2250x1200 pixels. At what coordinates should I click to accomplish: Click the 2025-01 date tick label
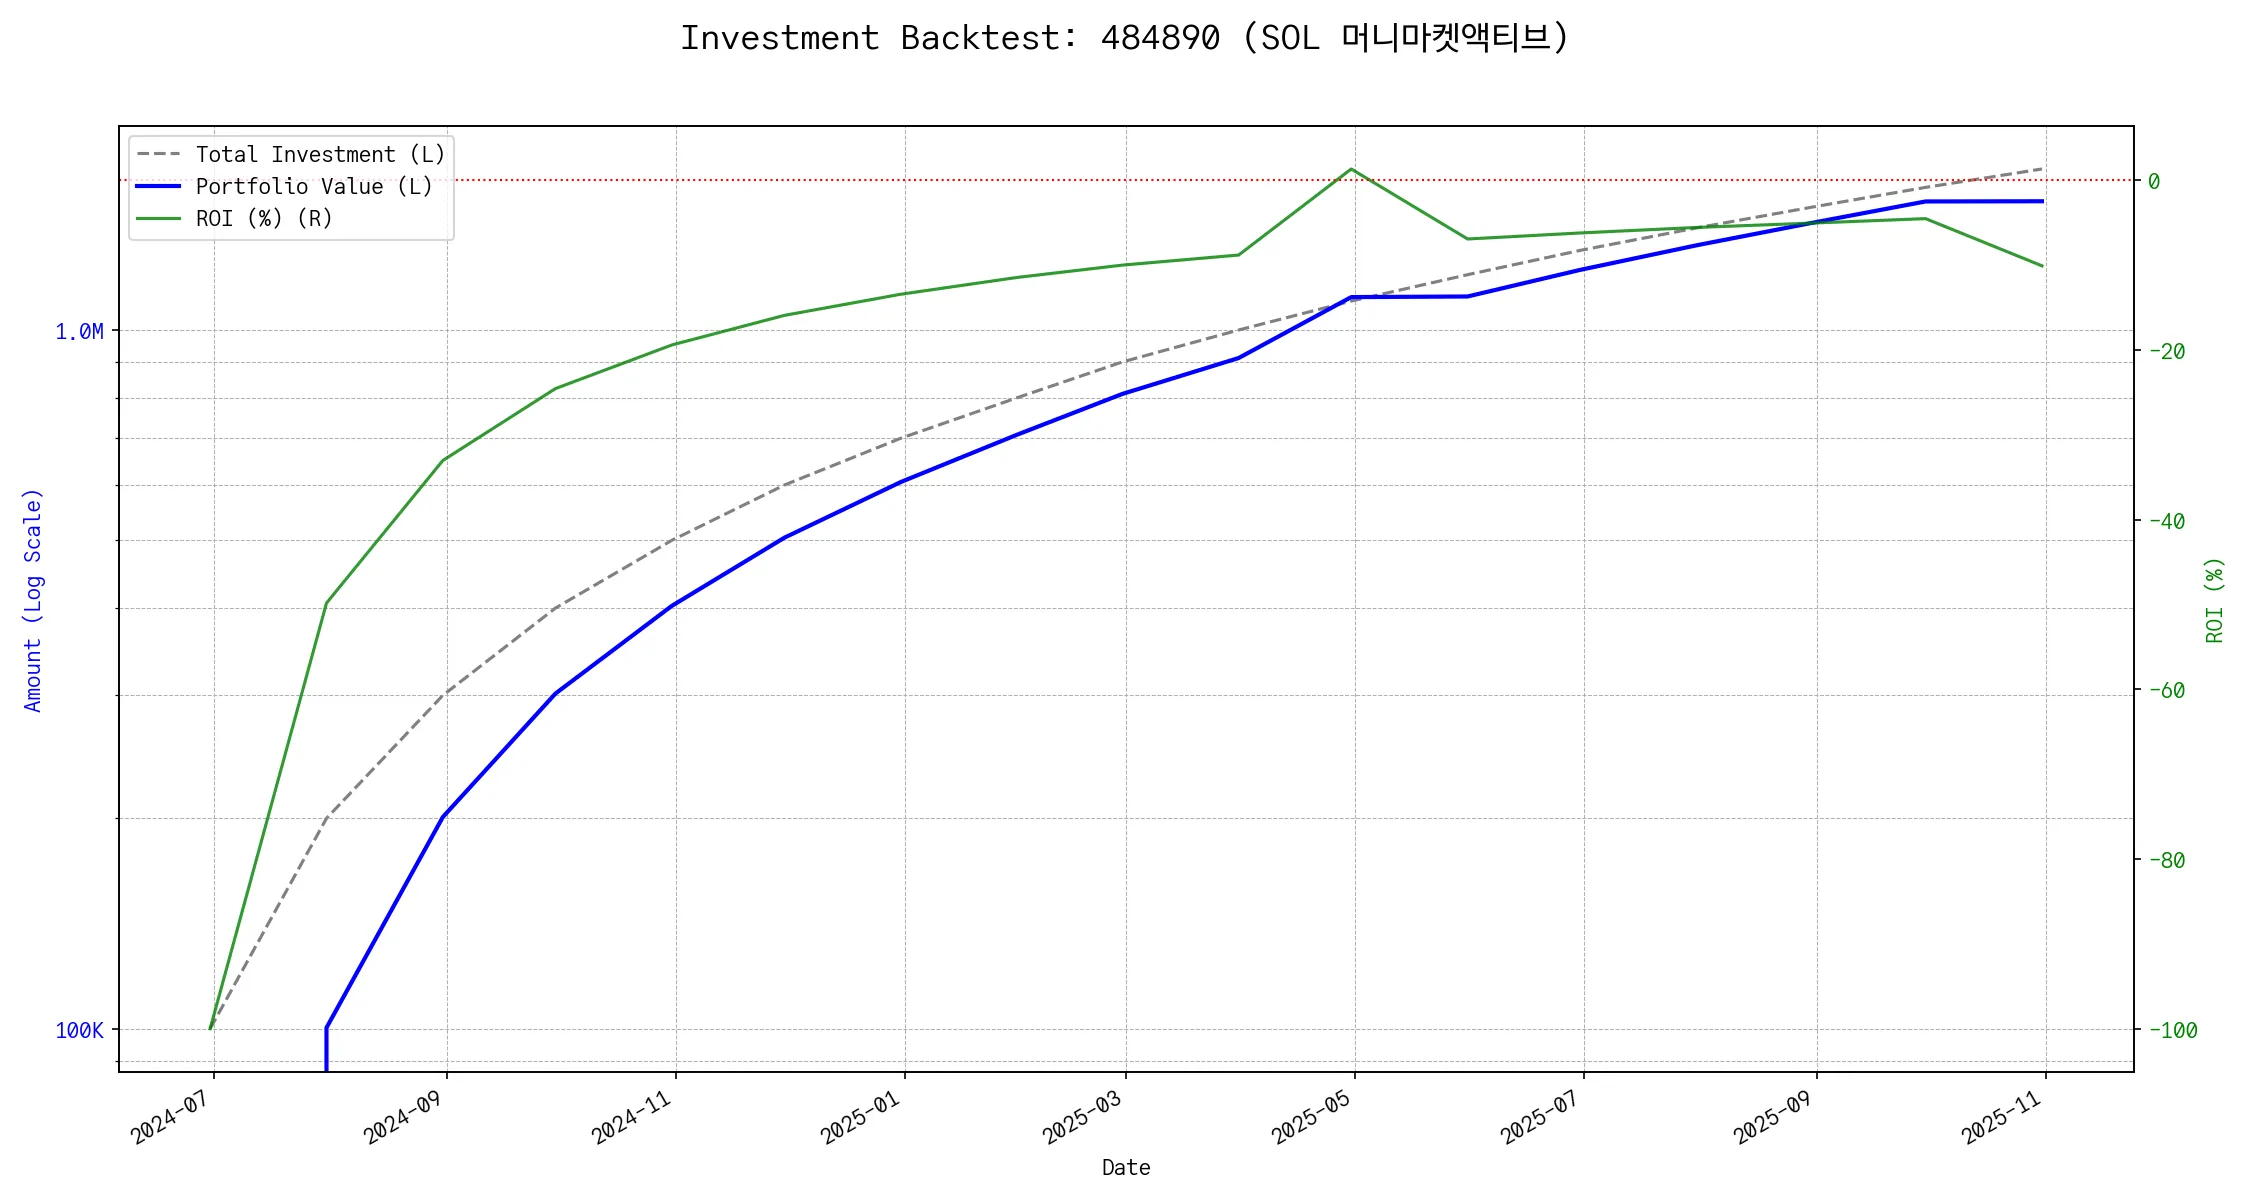pyautogui.click(x=862, y=1116)
